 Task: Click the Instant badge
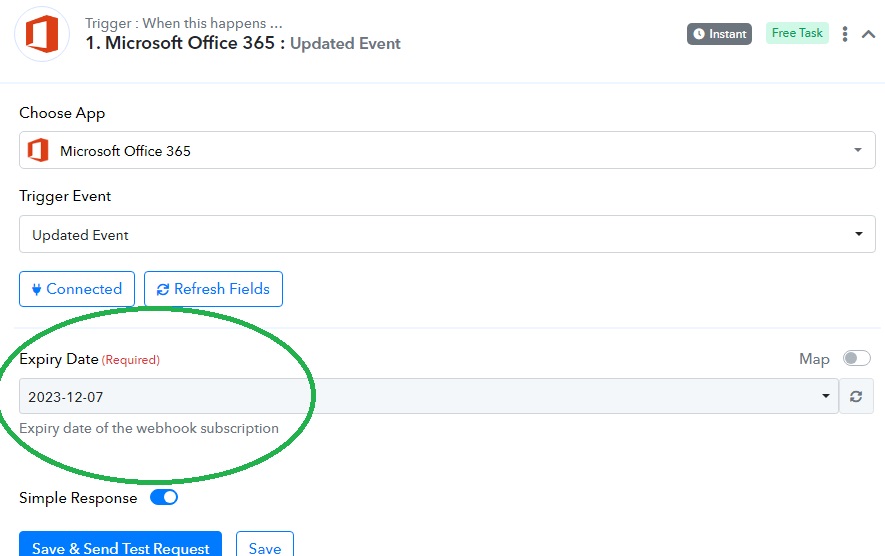click(719, 34)
